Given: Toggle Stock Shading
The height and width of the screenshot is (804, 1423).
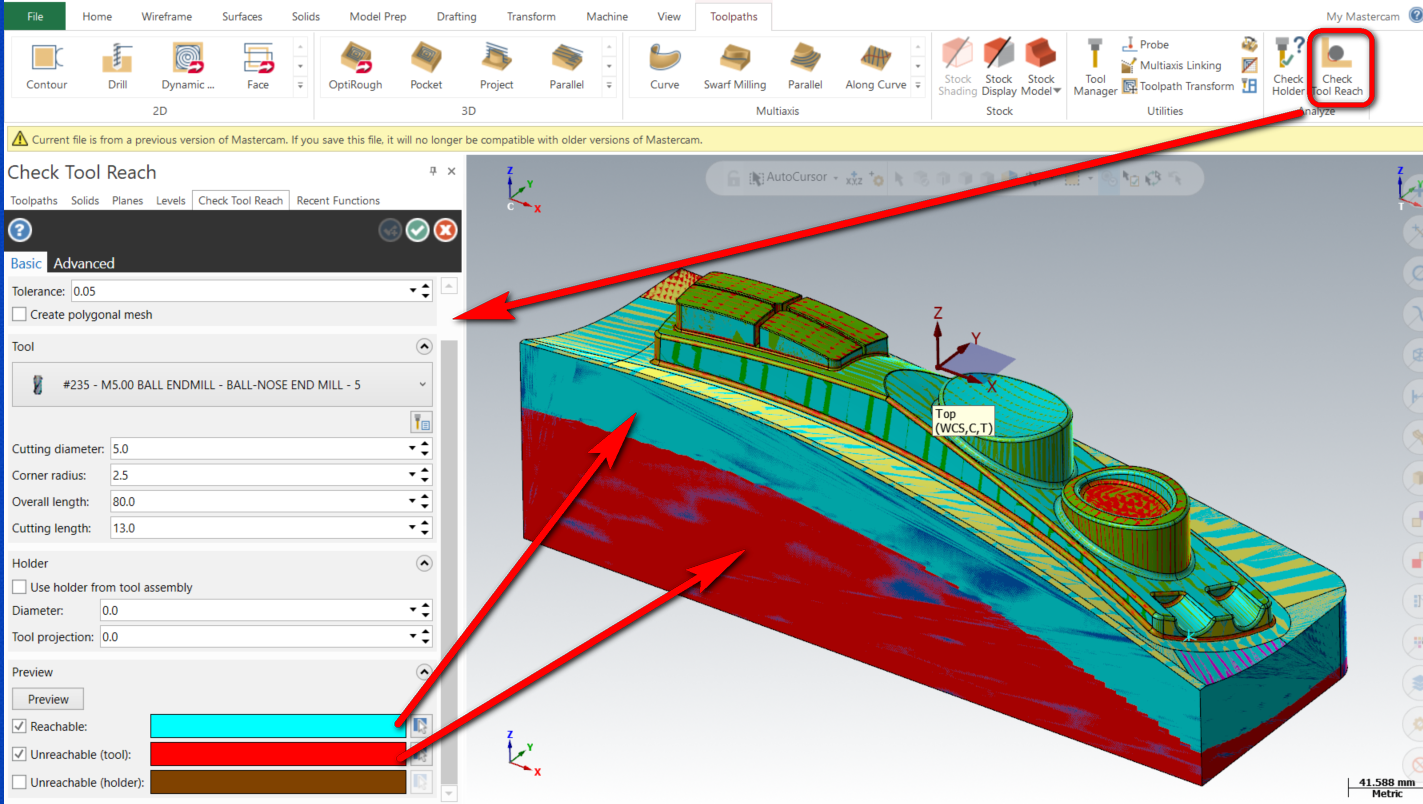Looking at the screenshot, I should coord(958,66).
